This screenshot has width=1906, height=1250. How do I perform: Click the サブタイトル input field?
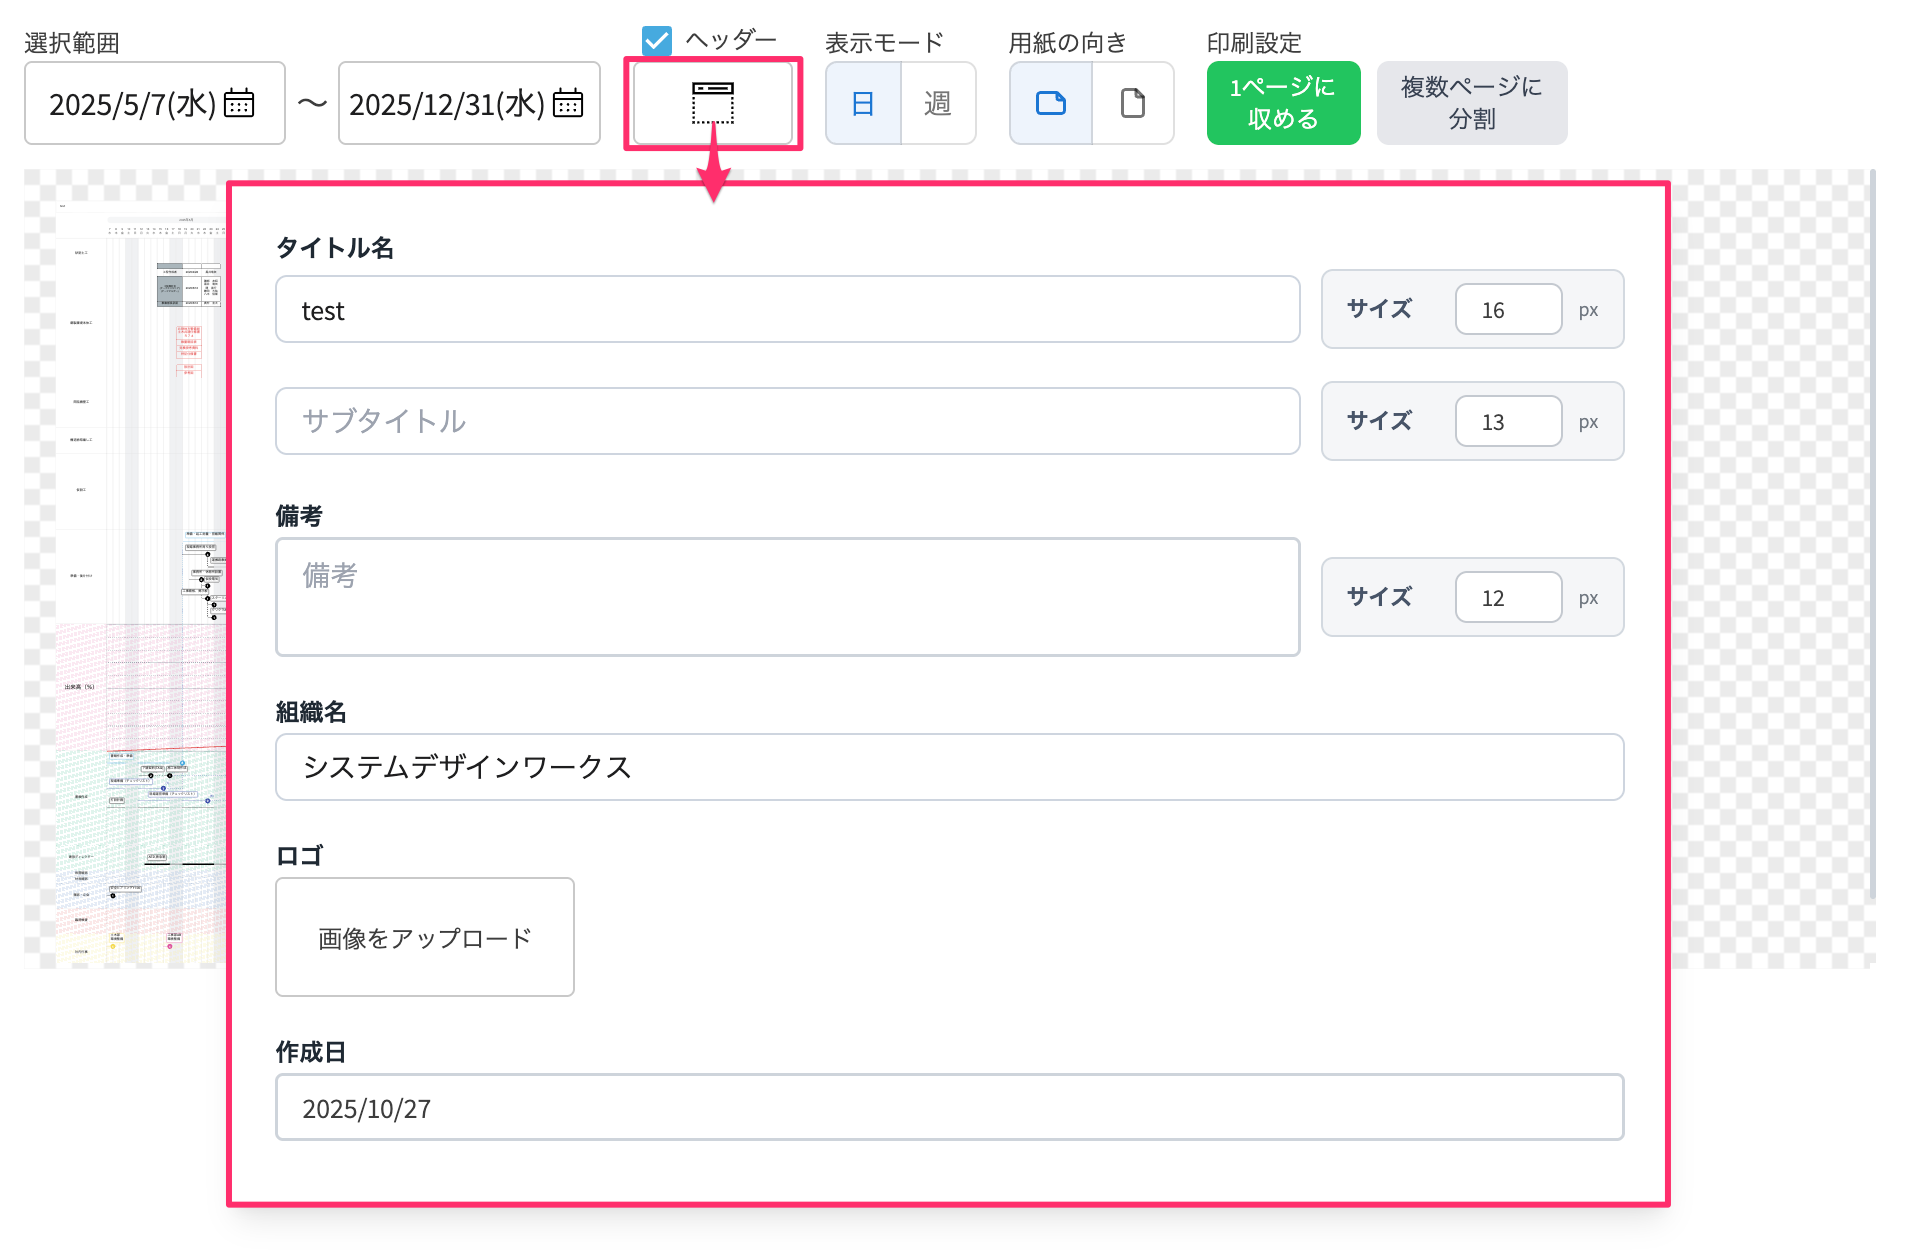(x=787, y=421)
